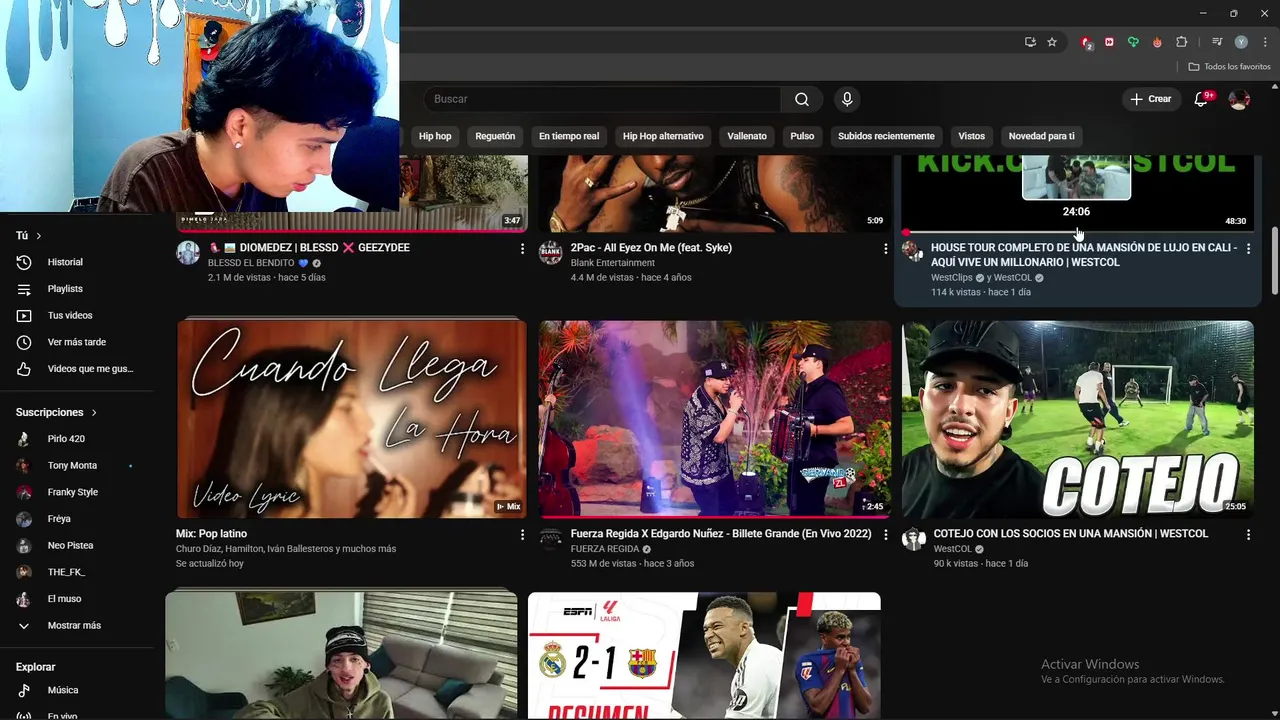Select the Vistos filter chip
This screenshot has height=720, width=1280.
coord(971,136)
